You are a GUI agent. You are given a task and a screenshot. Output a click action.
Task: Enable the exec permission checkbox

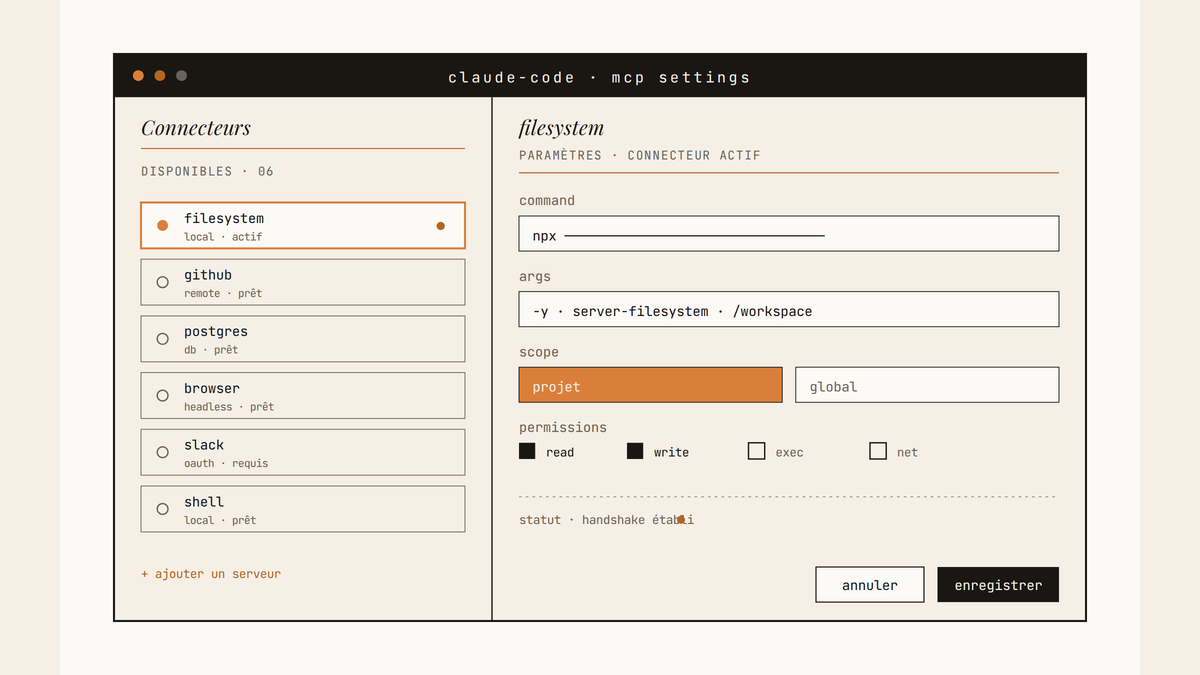756,451
